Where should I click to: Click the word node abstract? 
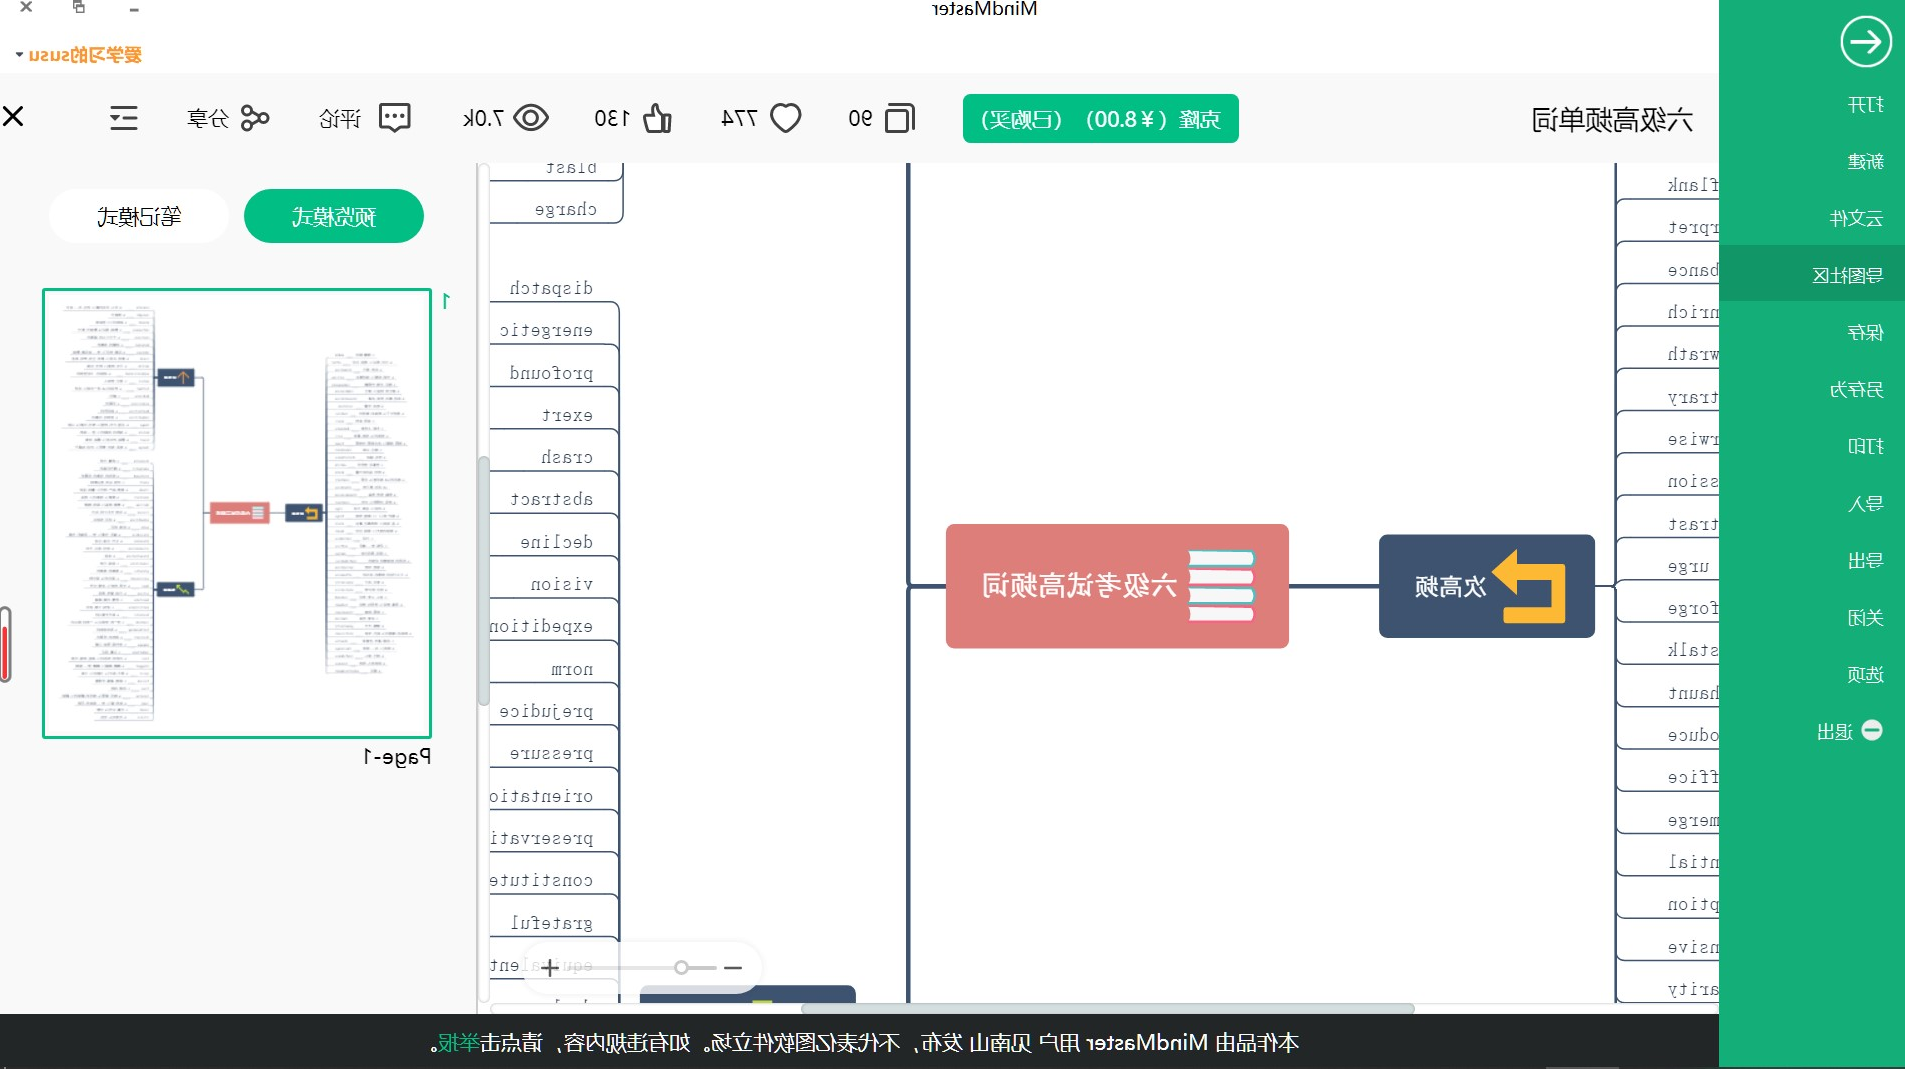551,499
